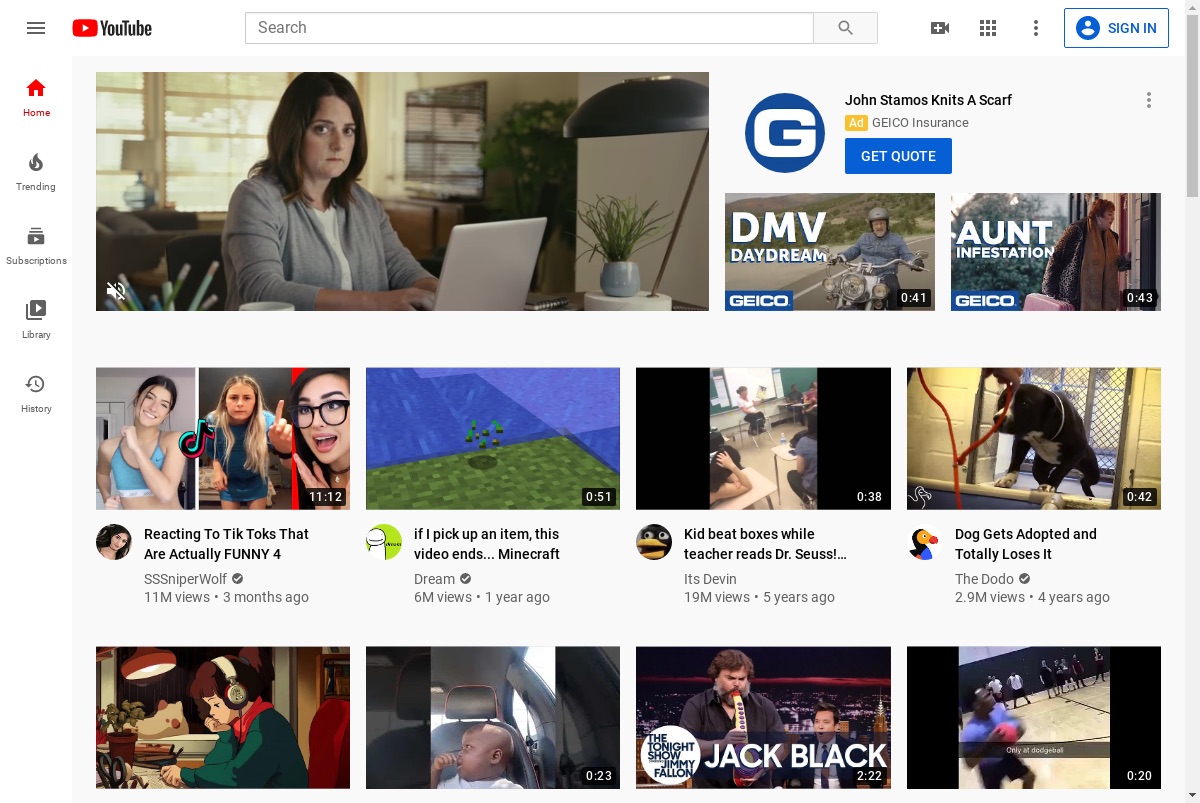Click The Dodo channel name
This screenshot has width=1200, height=803.
(984, 579)
